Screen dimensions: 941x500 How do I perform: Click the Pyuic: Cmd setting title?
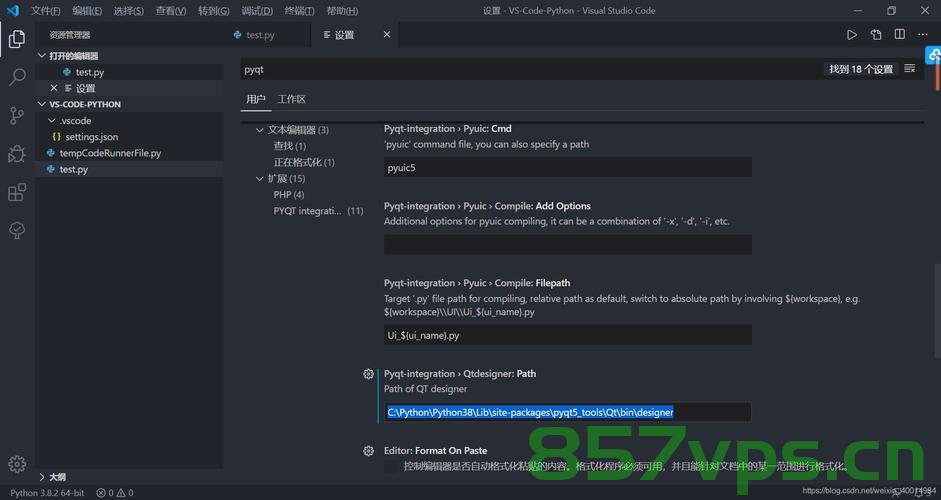[x=448, y=128]
